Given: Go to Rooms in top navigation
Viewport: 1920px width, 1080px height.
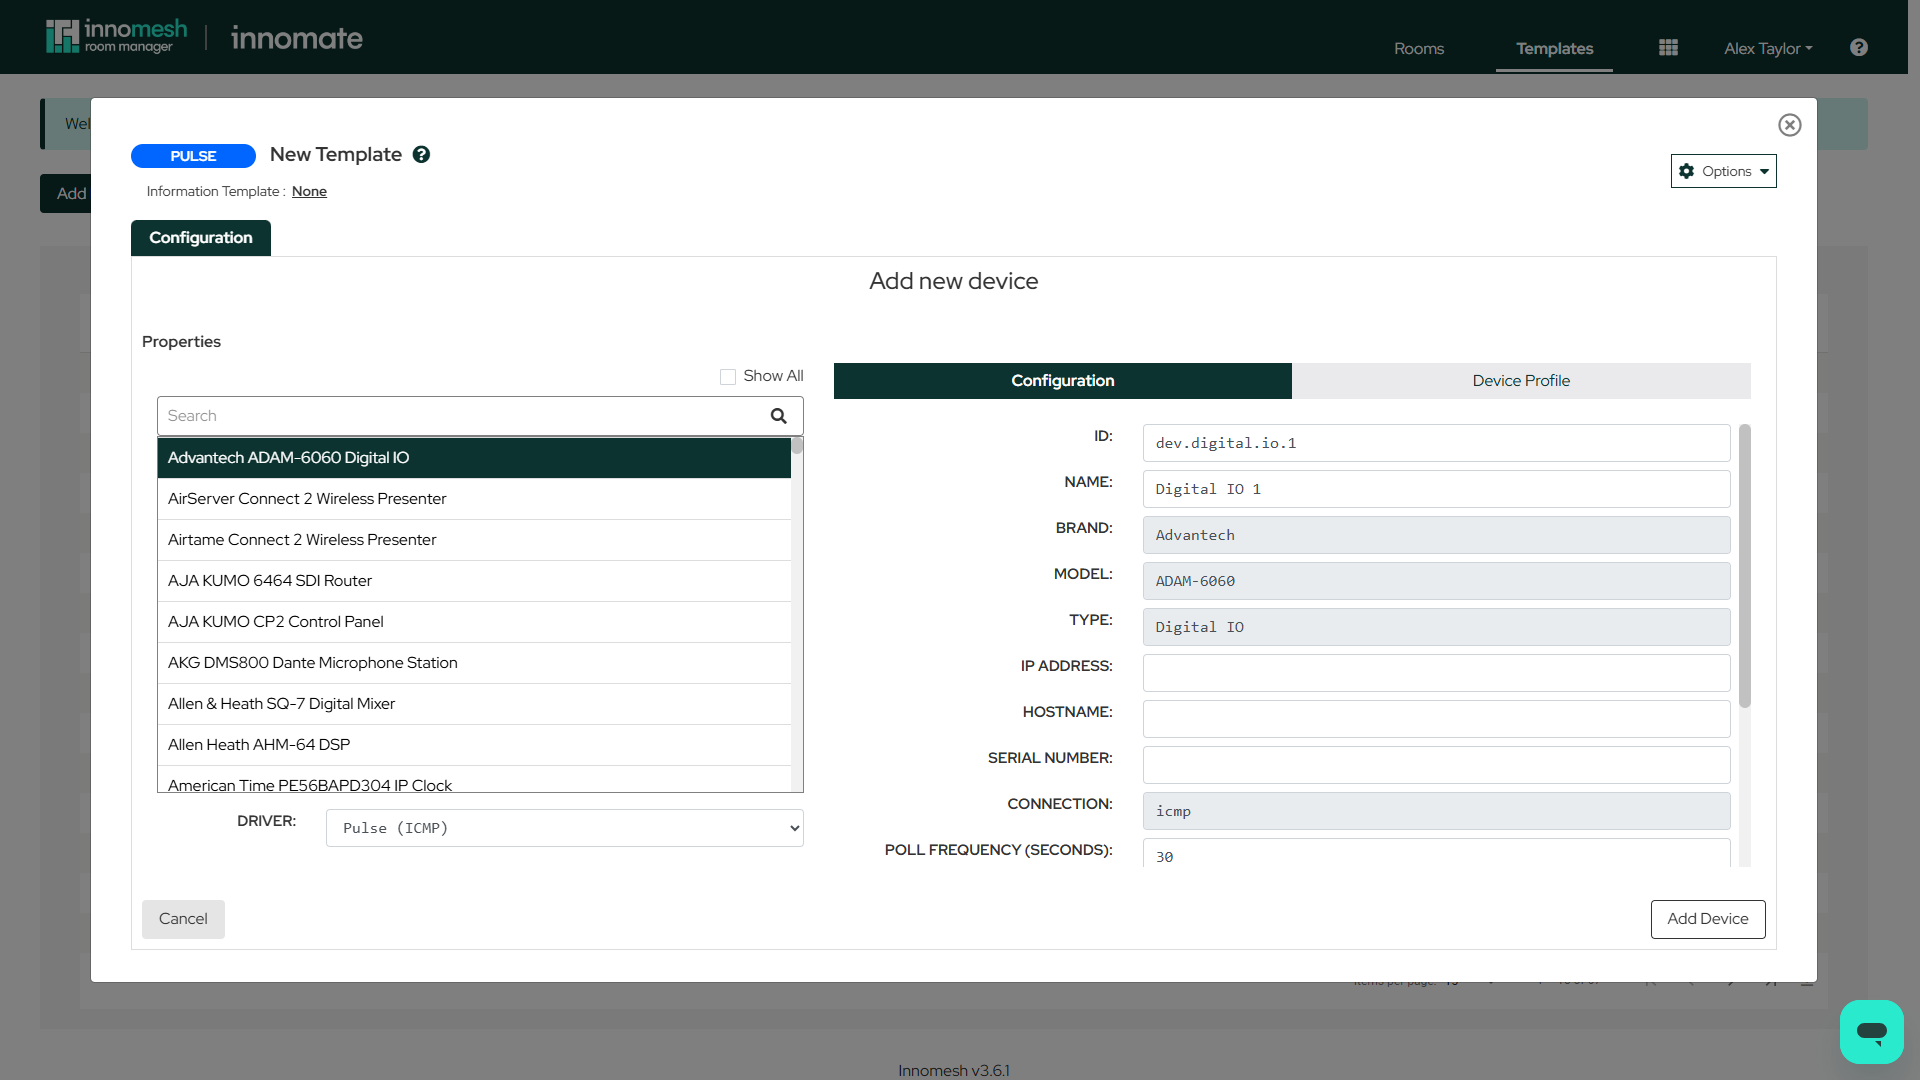Looking at the screenshot, I should pyautogui.click(x=1419, y=48).
